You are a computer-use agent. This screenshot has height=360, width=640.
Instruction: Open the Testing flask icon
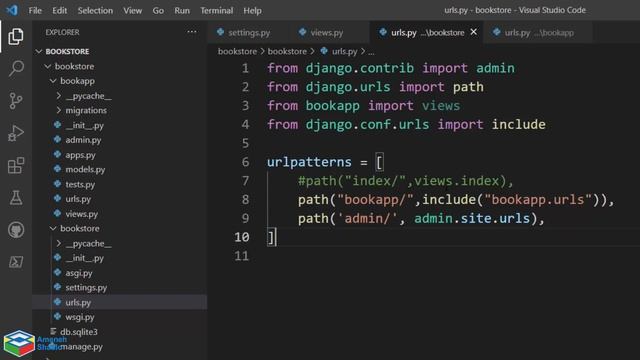tap(16, 198)
